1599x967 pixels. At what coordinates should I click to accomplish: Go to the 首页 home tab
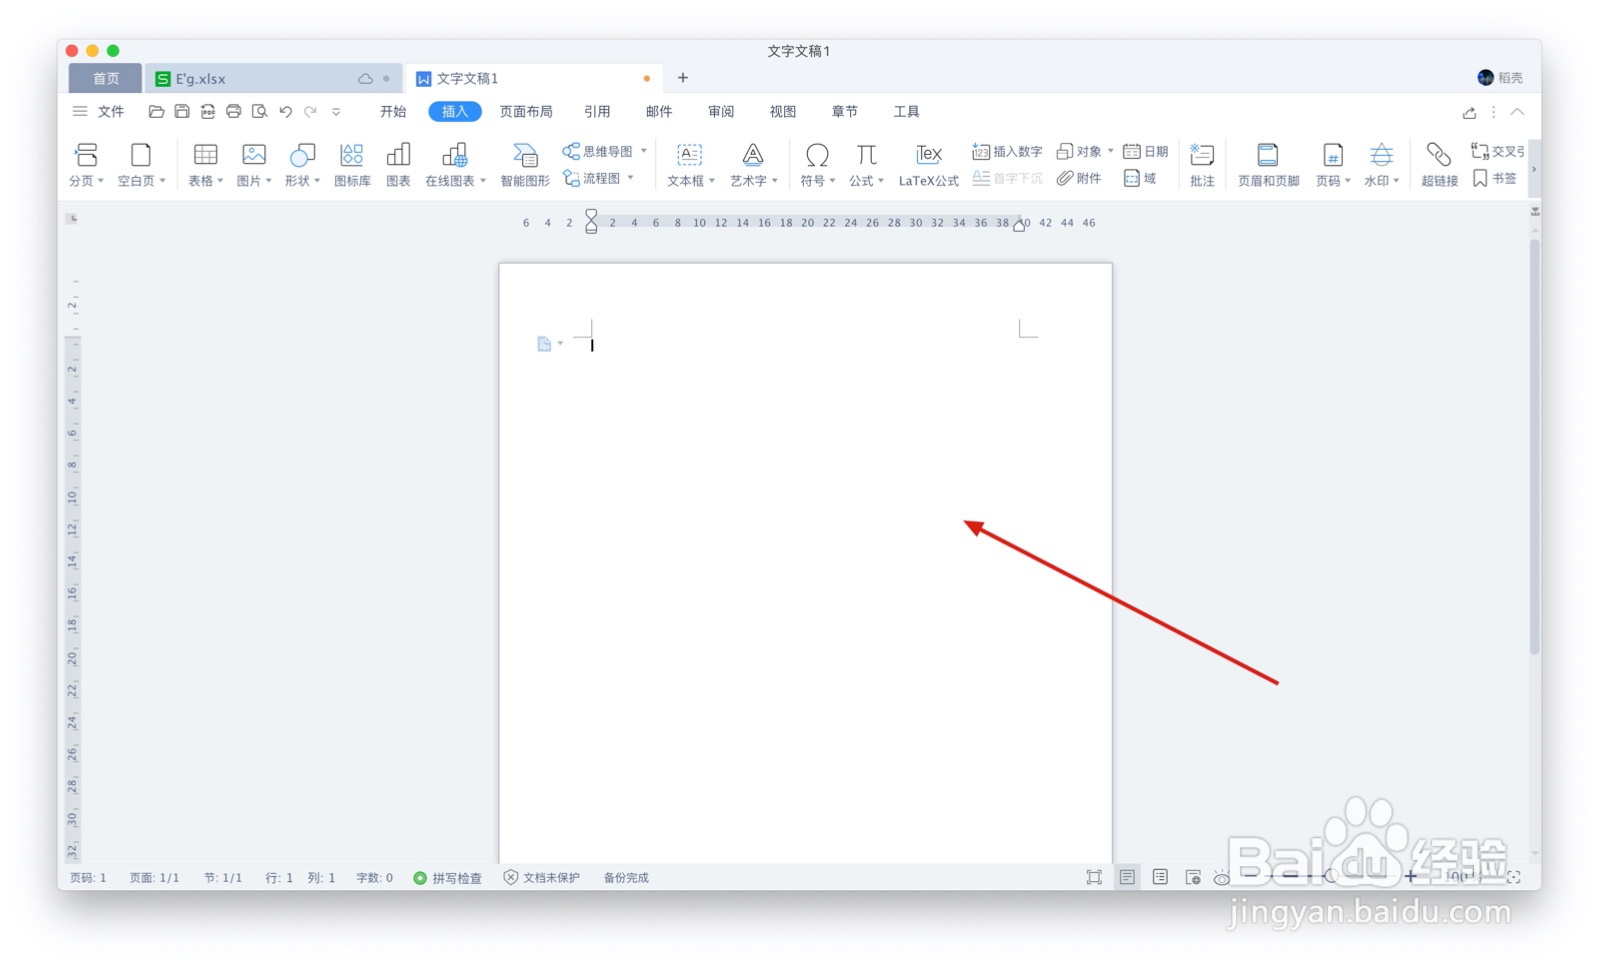(x=106, y=78)
